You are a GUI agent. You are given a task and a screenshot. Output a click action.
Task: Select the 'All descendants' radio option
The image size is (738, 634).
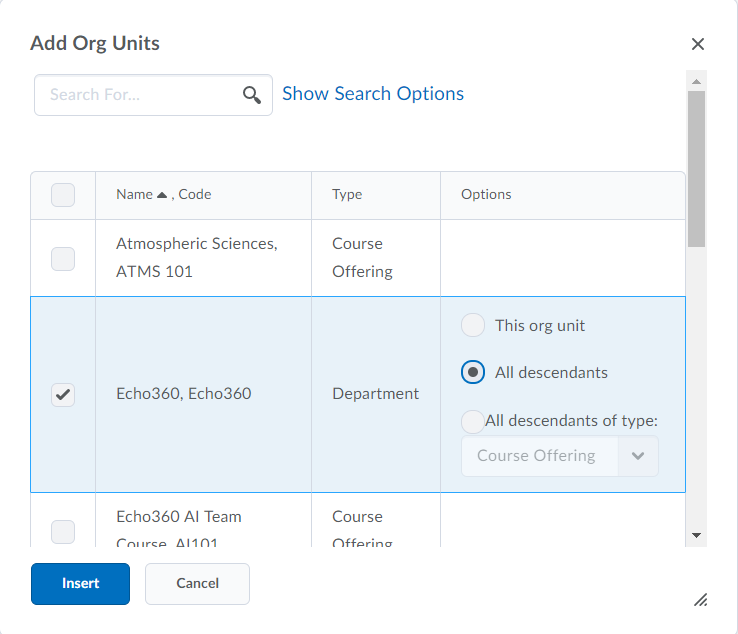click(x=473, y=372)
